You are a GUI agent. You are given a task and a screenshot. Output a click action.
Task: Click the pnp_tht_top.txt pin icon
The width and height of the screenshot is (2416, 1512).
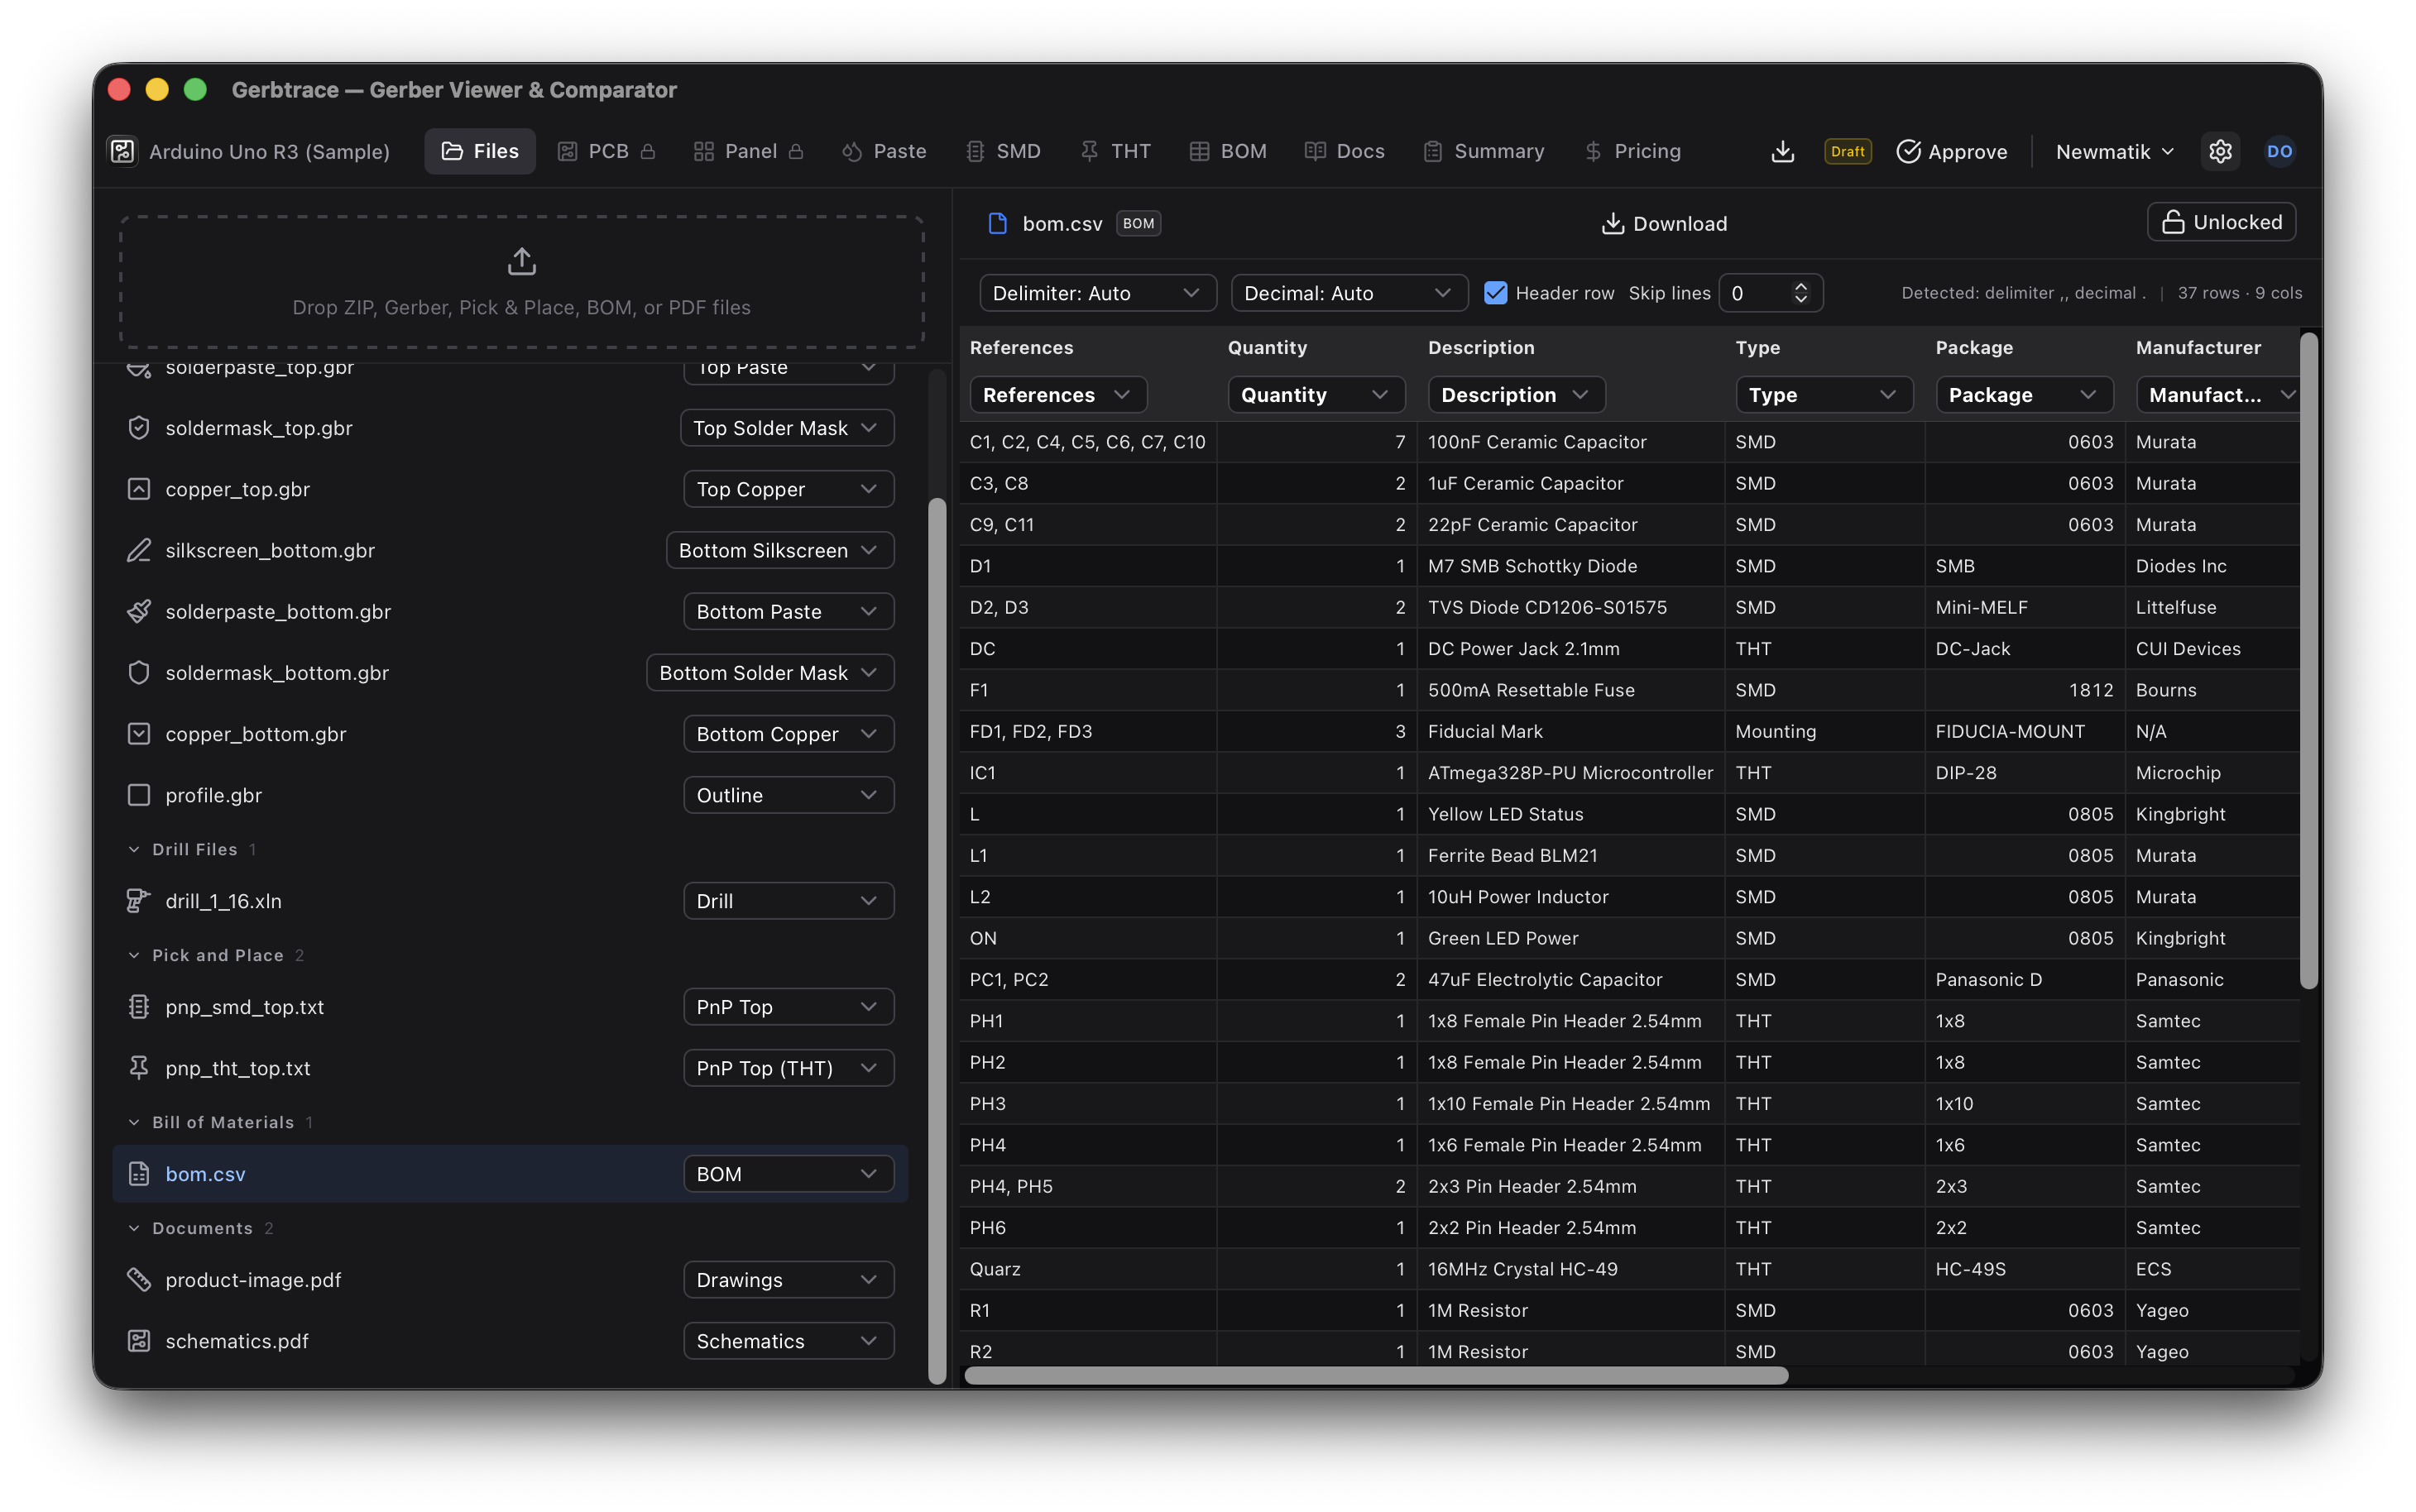tap(139, 1068)
